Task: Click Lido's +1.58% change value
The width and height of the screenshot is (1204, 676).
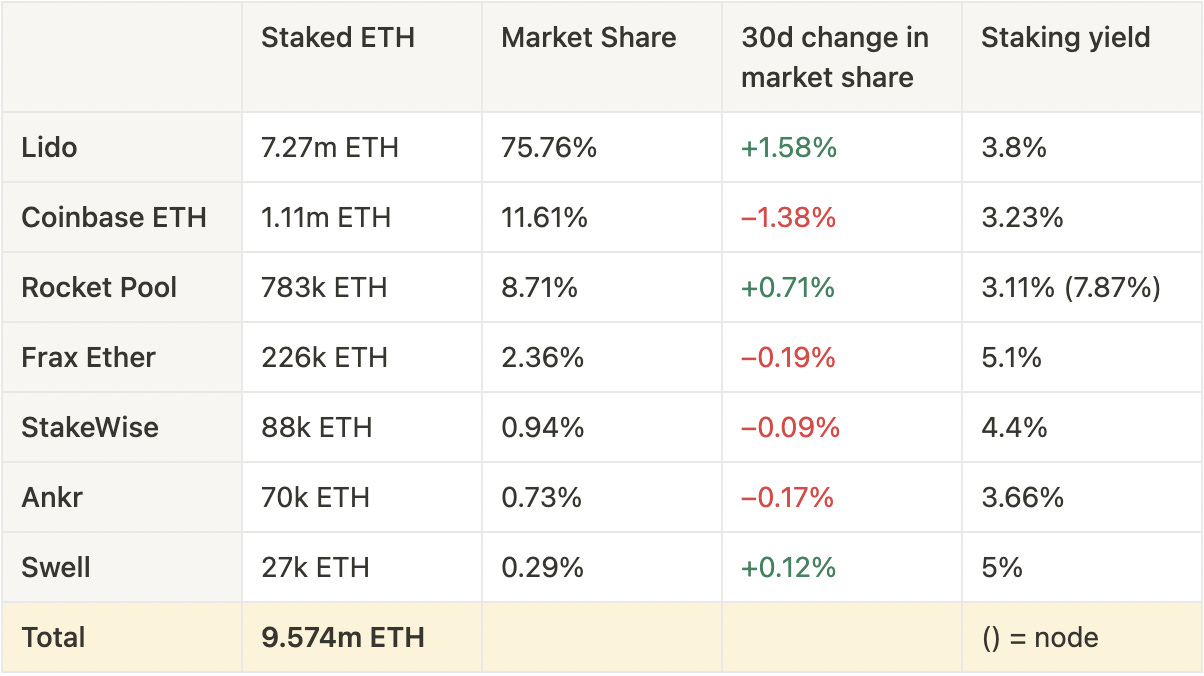Action: 788,148
